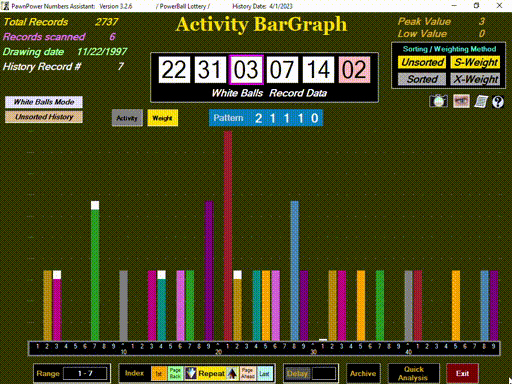The width and height of the screenshot is (512, 384).
Task: Click the tall green bar with white cap
Action: tap(95, 271)
